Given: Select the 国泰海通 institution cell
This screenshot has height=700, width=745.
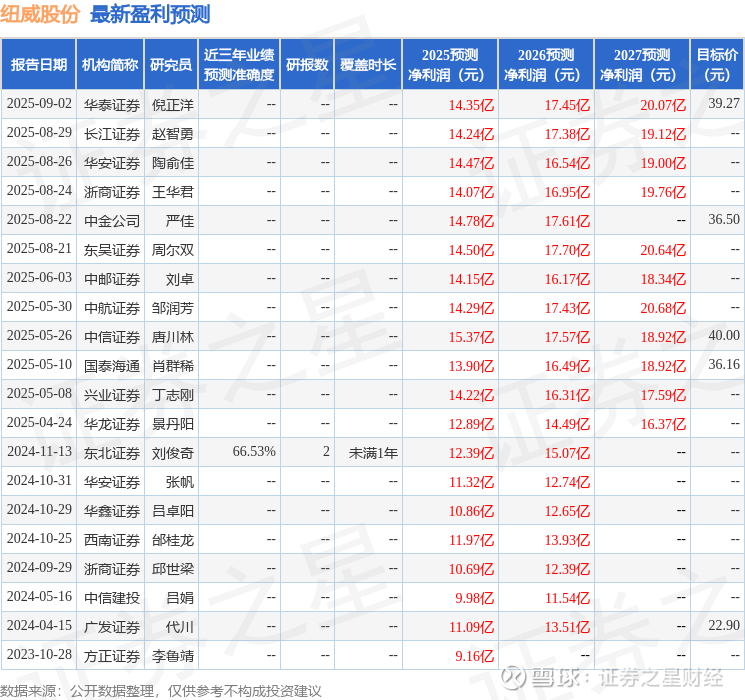Looking at the screenshot, I should click(112, 366).
